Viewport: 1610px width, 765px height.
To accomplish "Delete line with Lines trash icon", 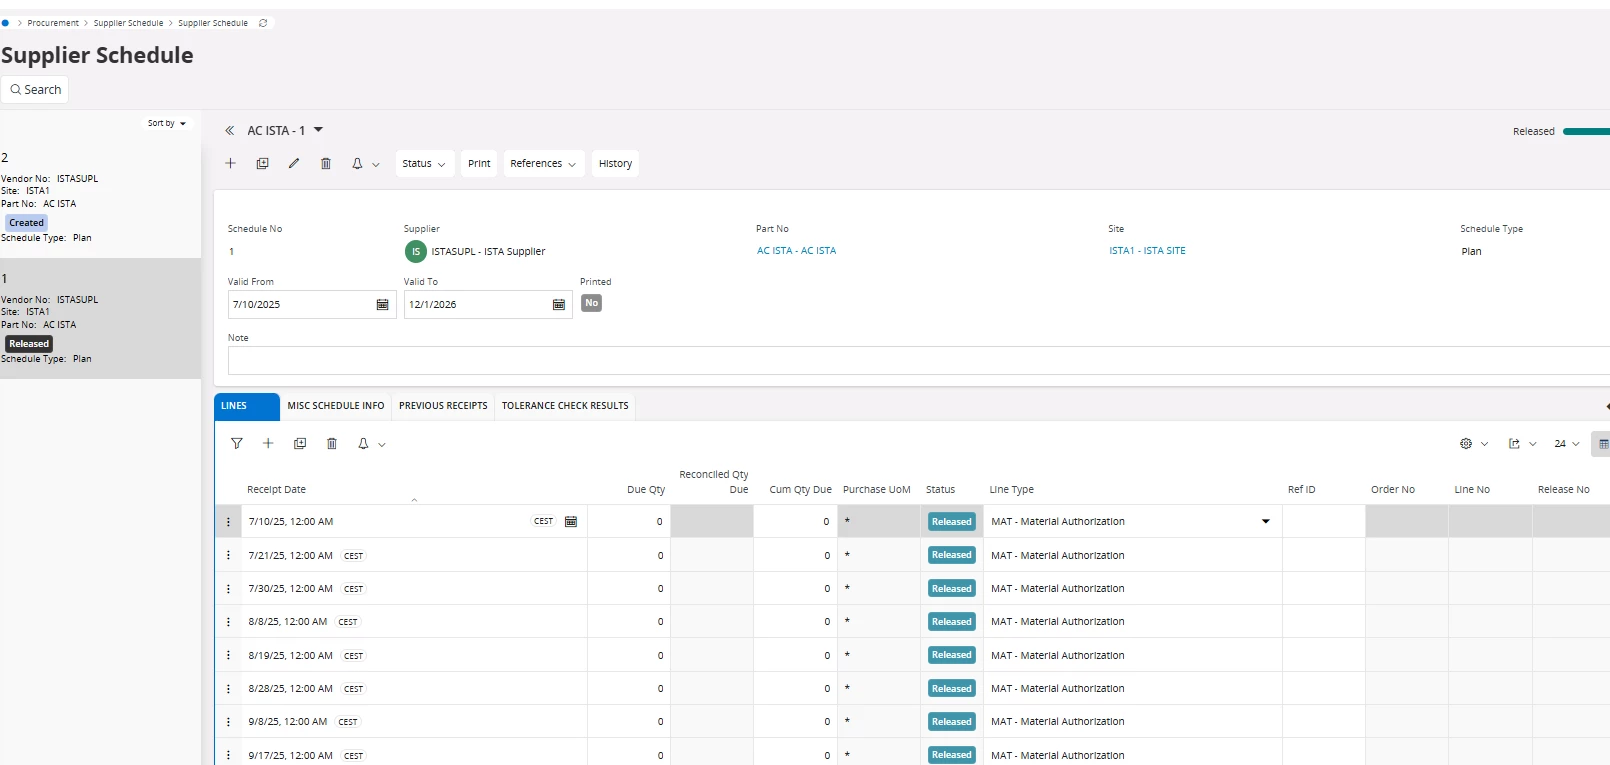I will pyautogui.click(x=332, y=443).
